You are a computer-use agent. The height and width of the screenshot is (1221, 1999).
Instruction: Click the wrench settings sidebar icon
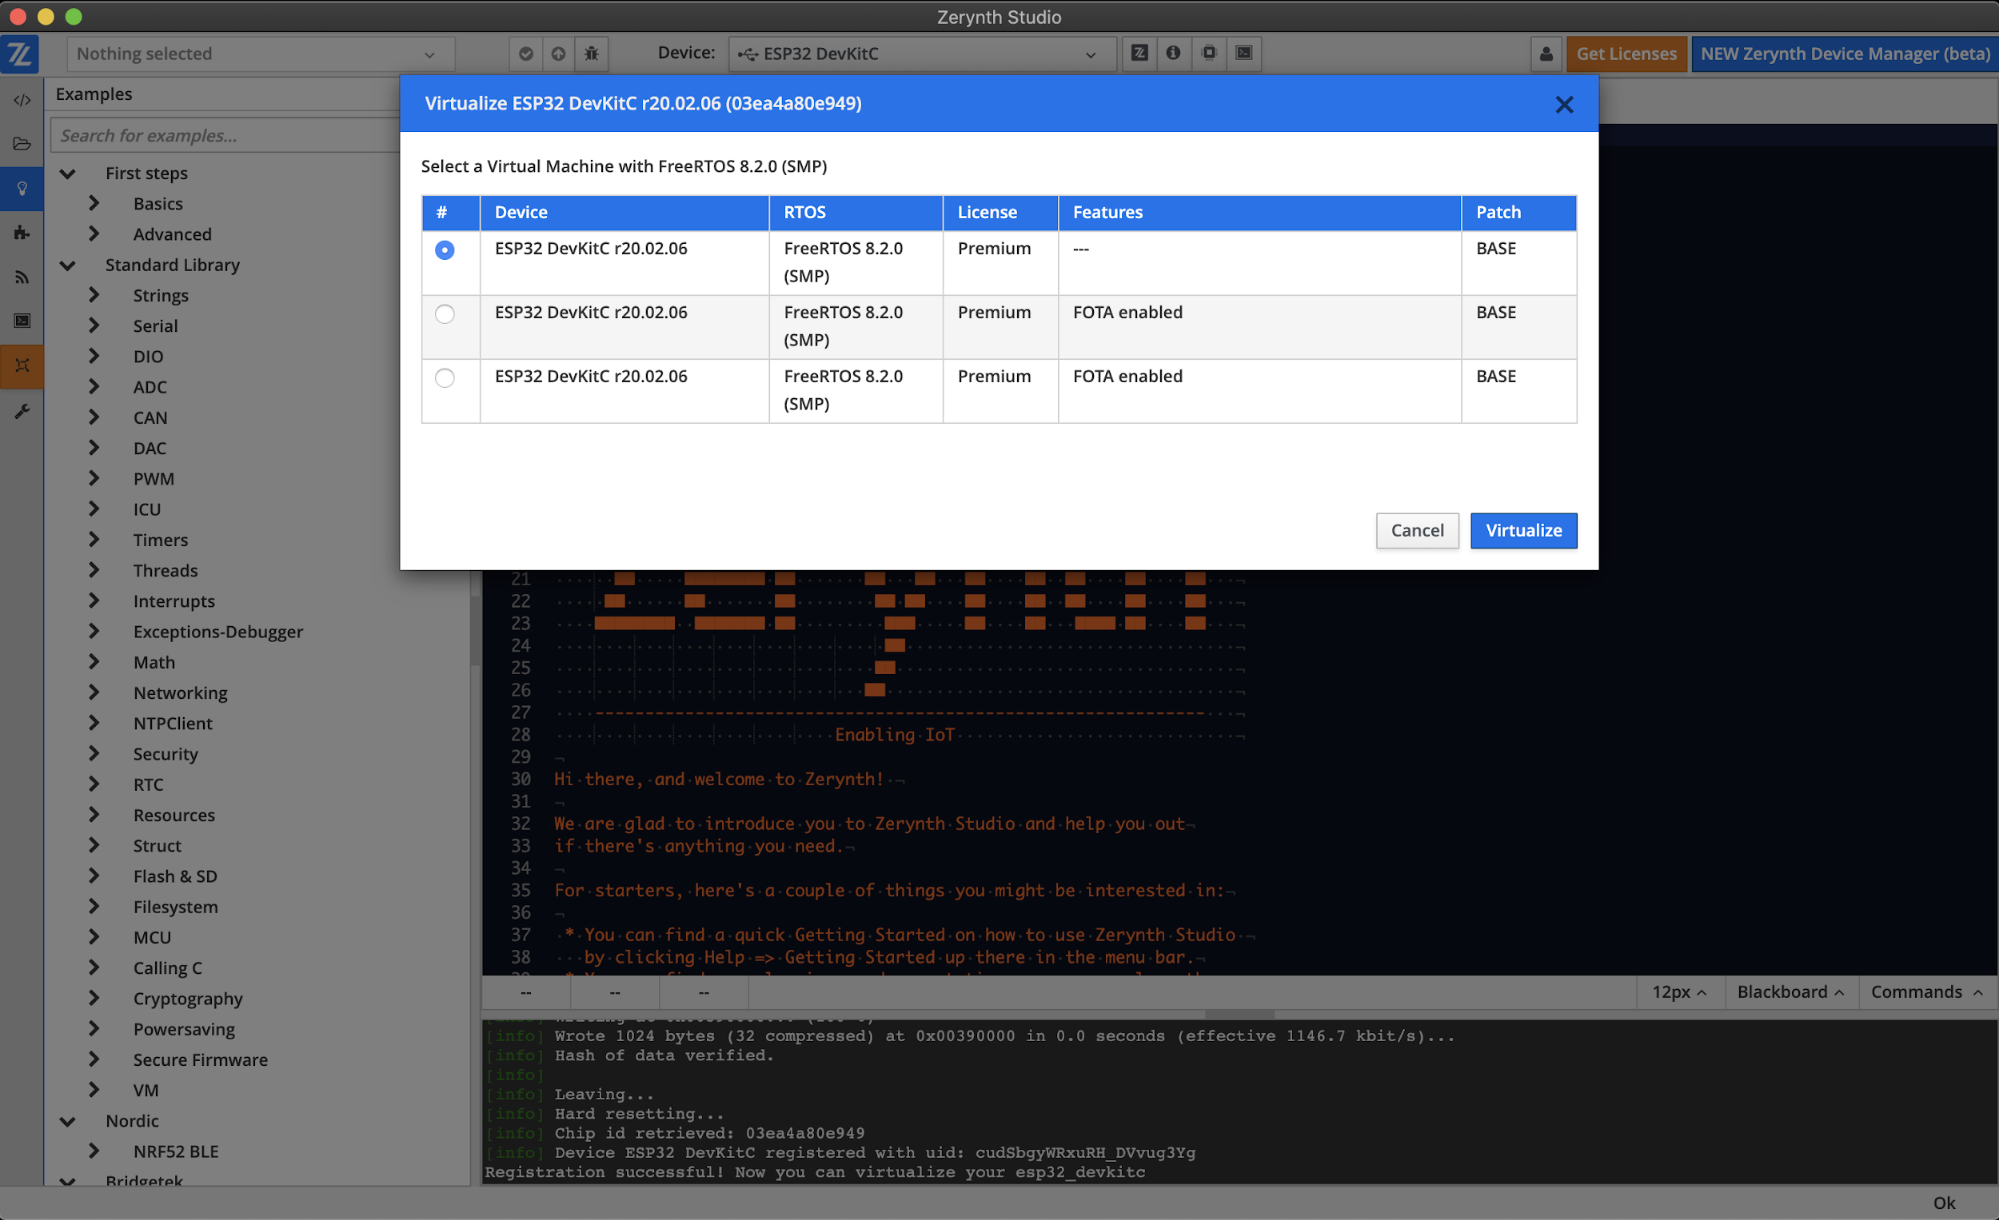21,411
